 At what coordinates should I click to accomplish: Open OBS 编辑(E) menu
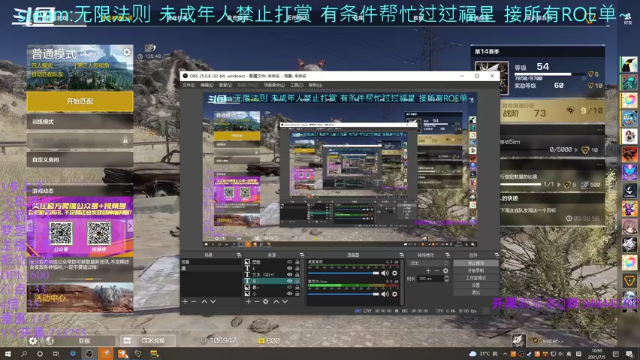(207, 85)
